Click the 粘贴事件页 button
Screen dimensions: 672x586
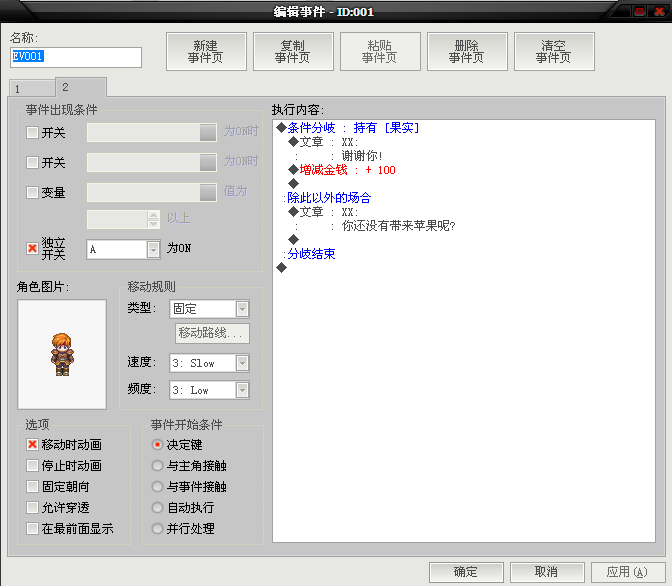tap(380, 51)
